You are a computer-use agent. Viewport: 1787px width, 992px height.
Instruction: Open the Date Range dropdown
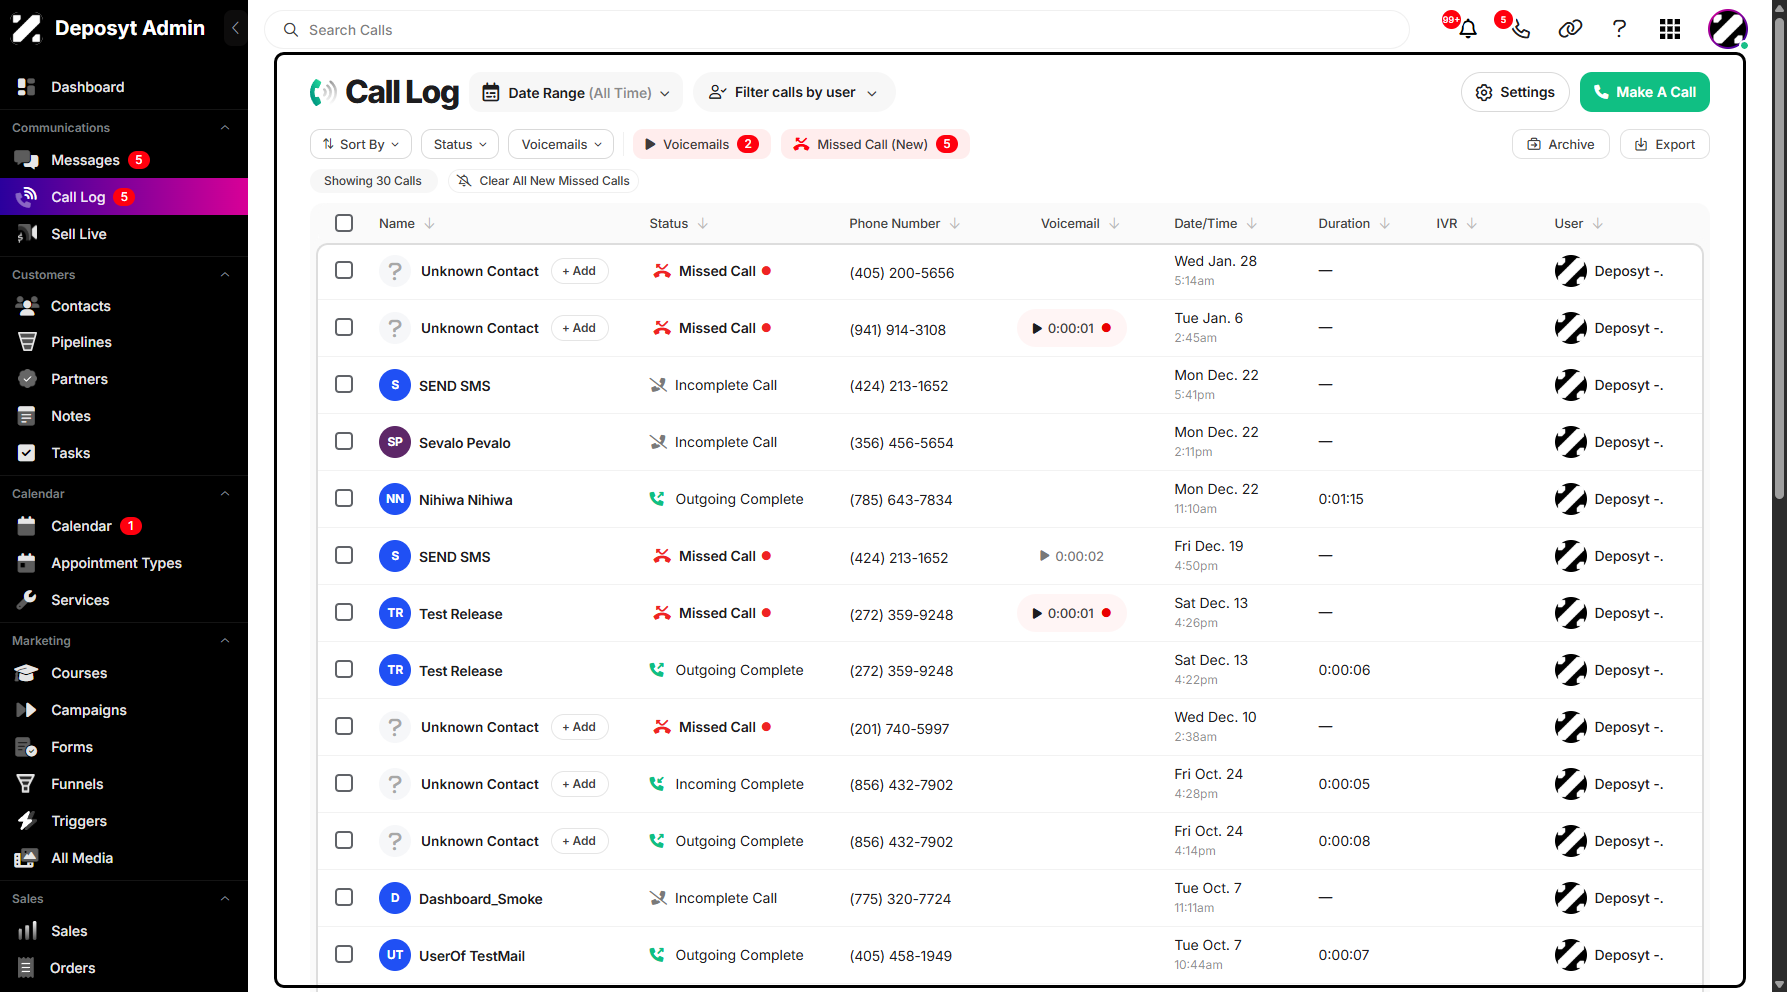coord(576,93)
